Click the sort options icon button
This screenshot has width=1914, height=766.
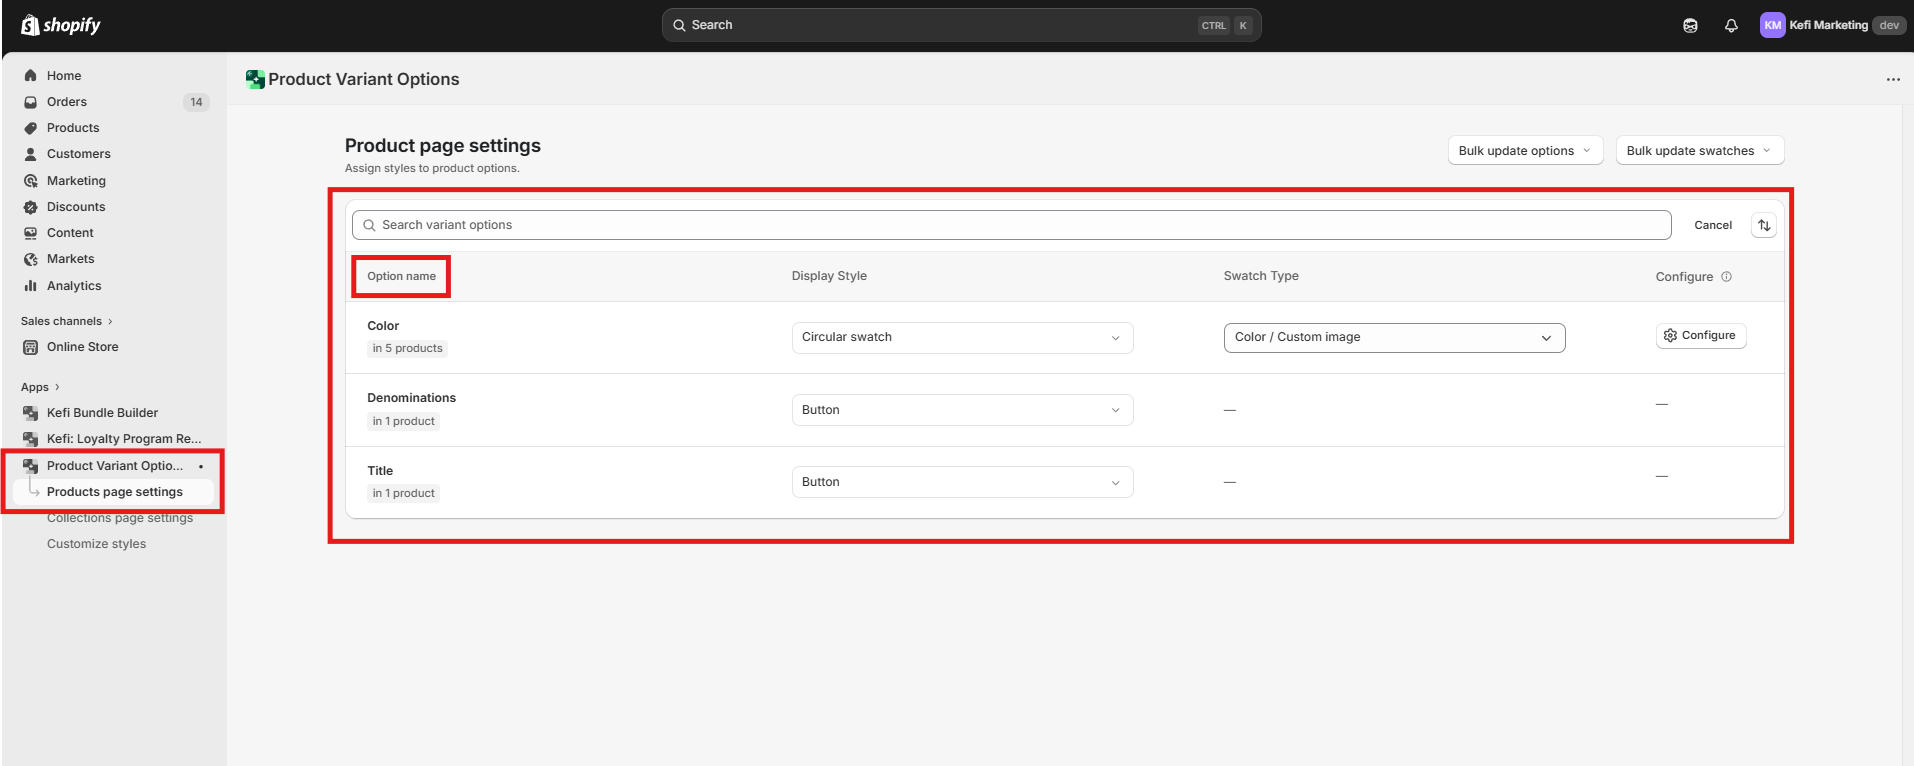point(1764,225)
